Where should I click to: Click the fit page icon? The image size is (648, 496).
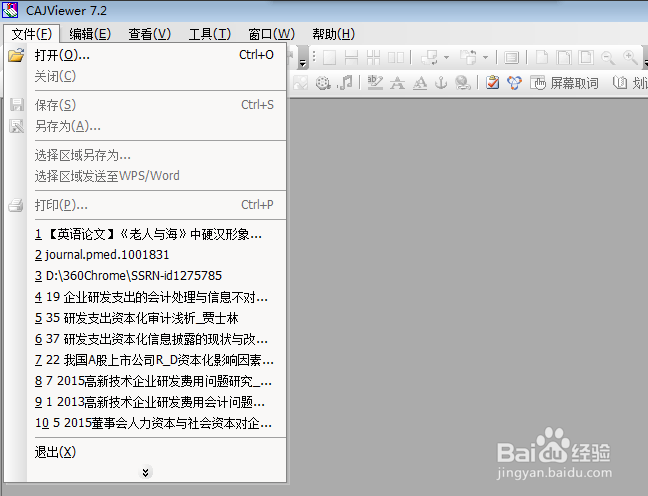click(586, 57)
